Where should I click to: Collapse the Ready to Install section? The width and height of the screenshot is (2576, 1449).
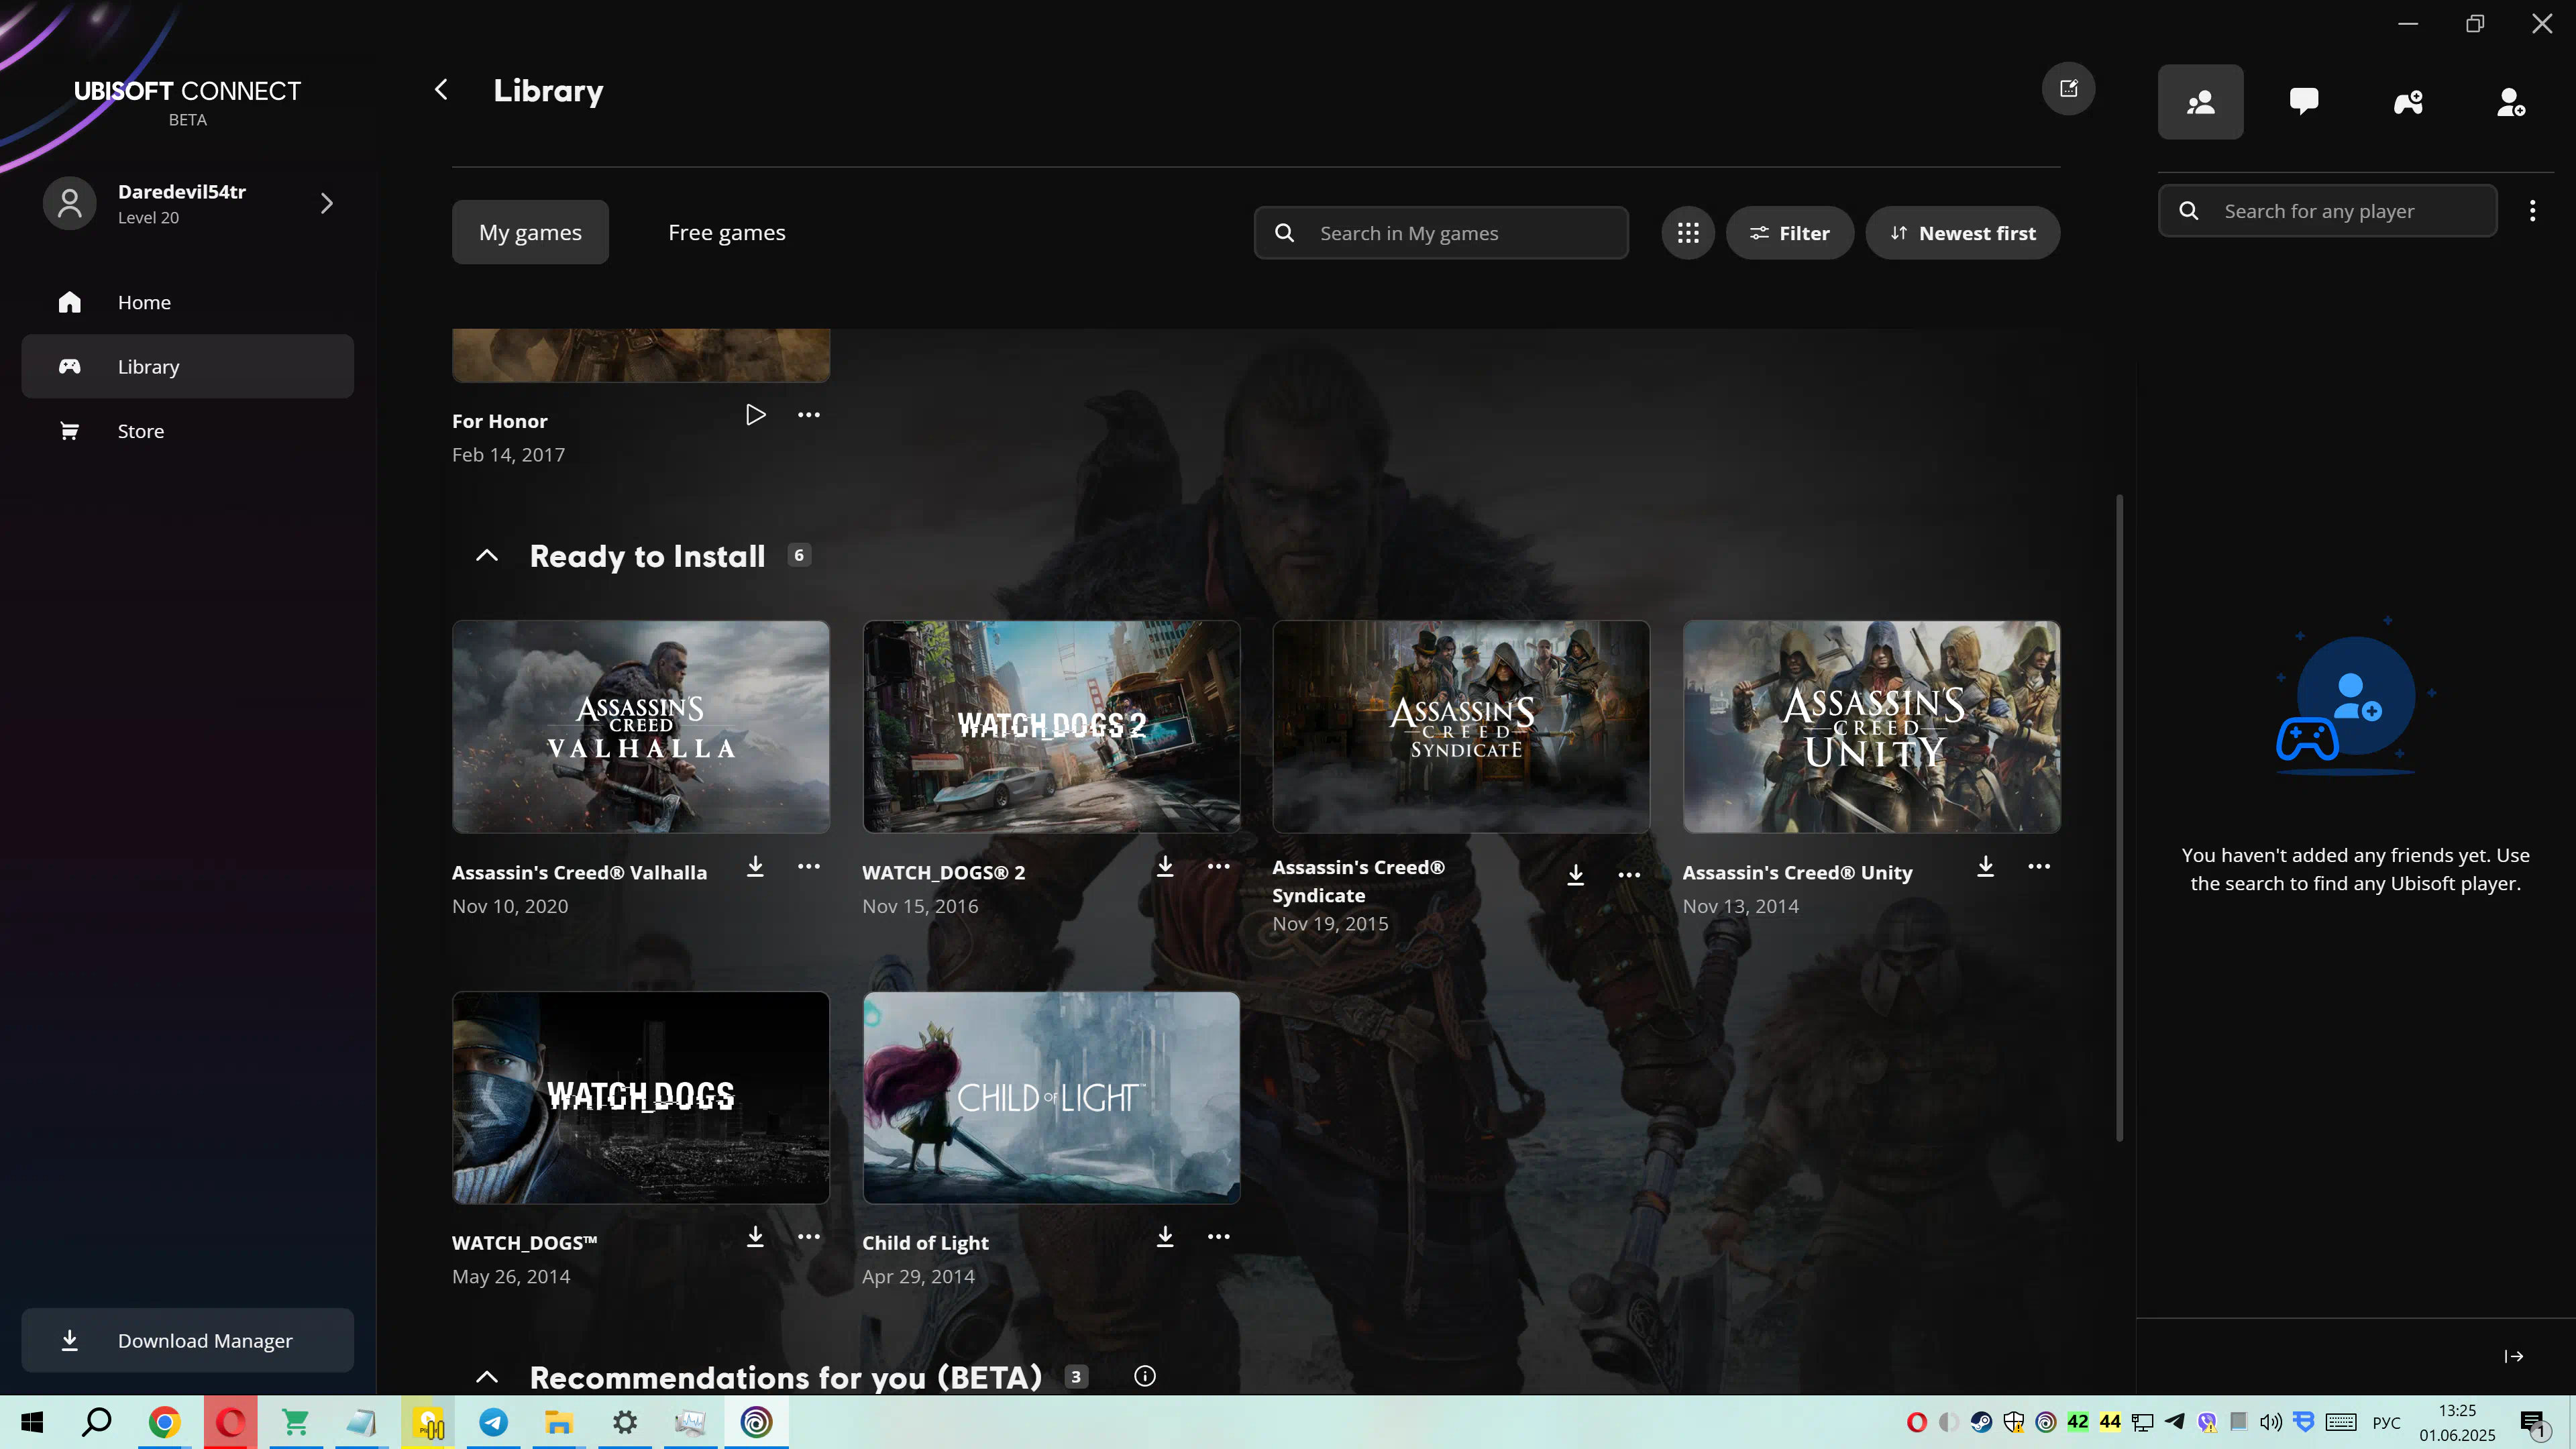tap(487, 556)
